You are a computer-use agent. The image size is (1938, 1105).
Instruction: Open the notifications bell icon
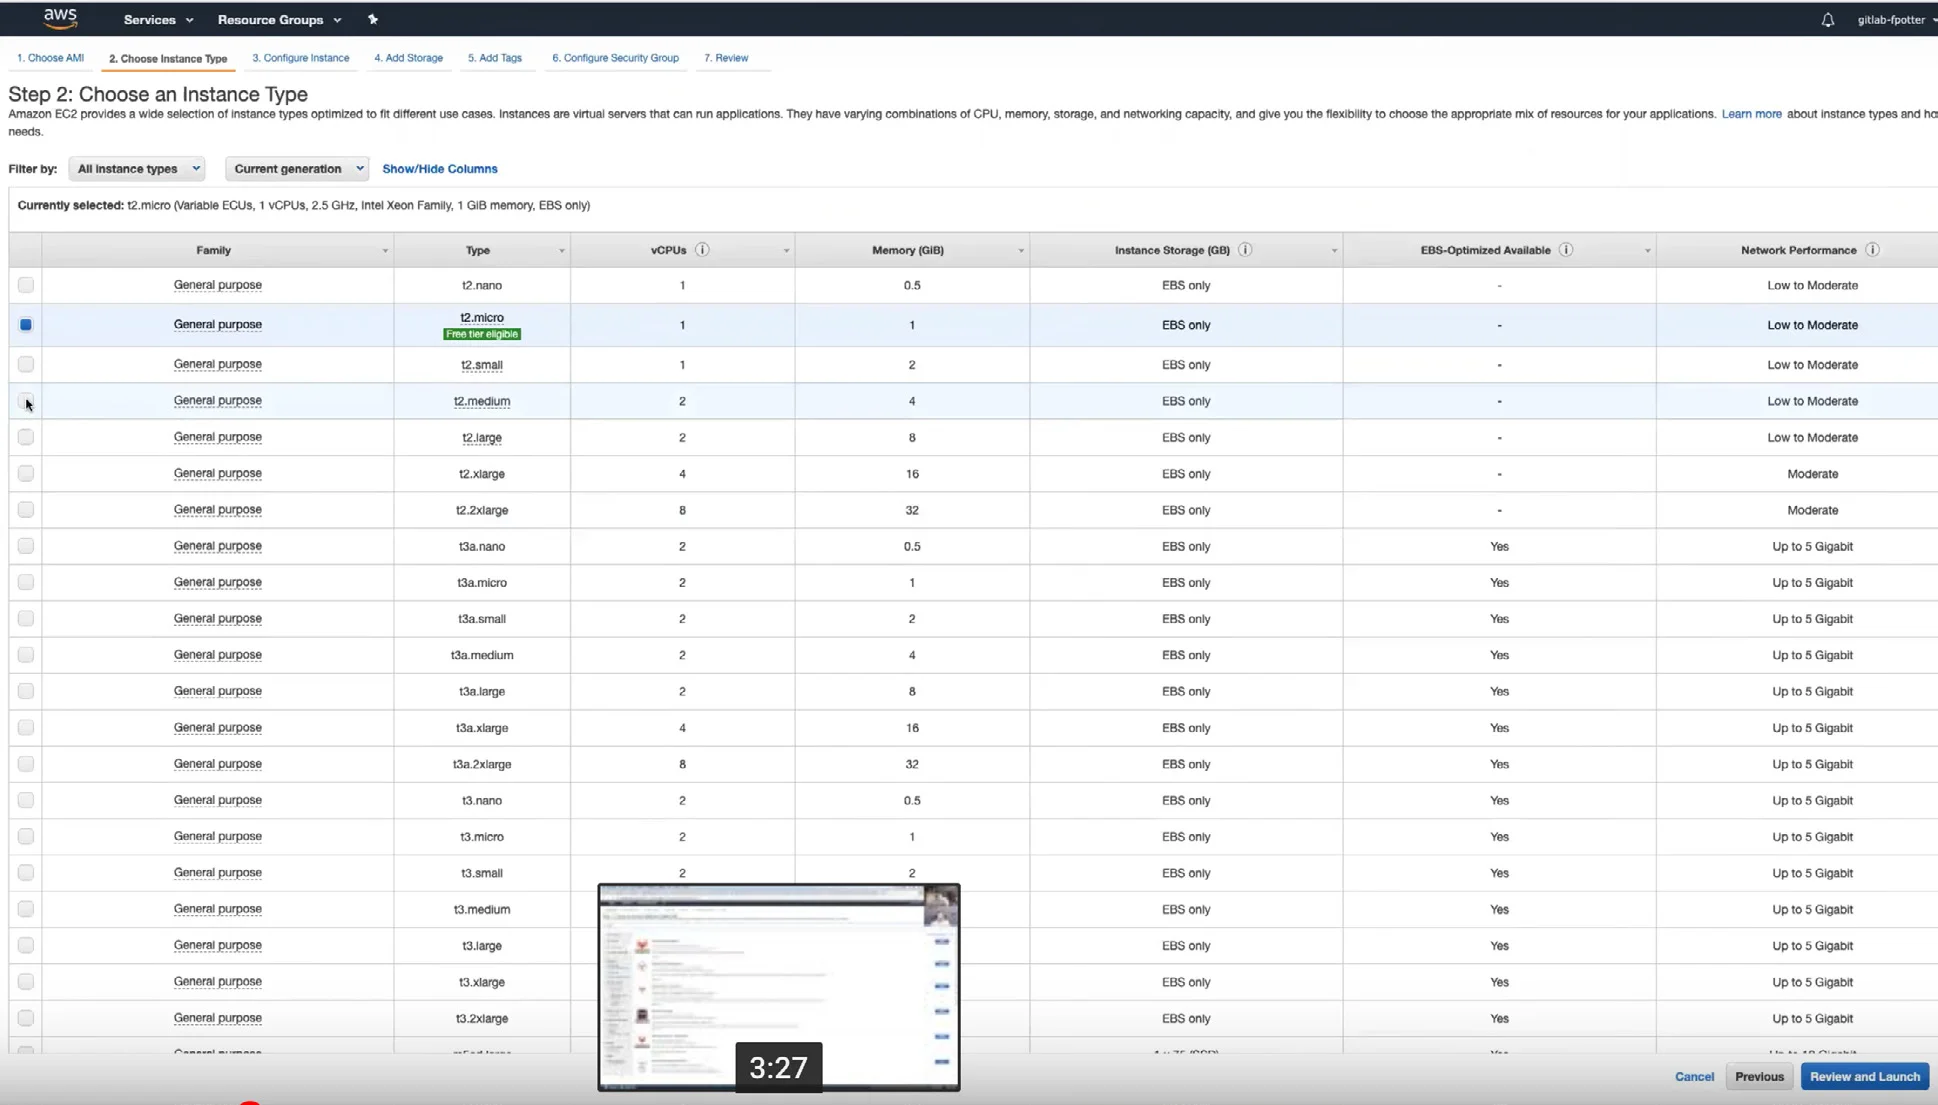pos(1827,19)
